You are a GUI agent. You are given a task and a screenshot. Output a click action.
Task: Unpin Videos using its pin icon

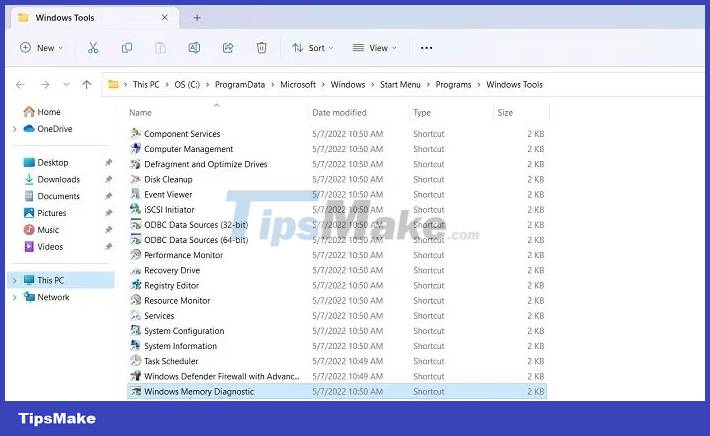point(108,247)
